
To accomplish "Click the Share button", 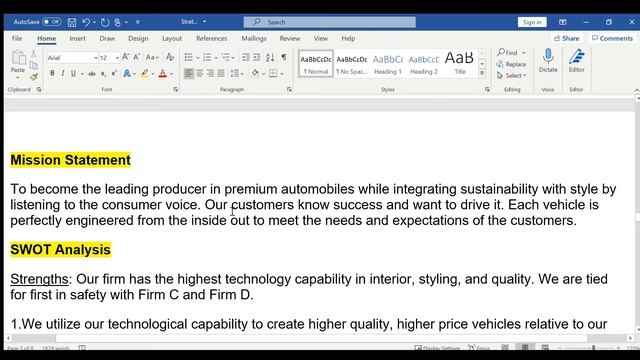I will pyautogui.click(x=567, y=38).
